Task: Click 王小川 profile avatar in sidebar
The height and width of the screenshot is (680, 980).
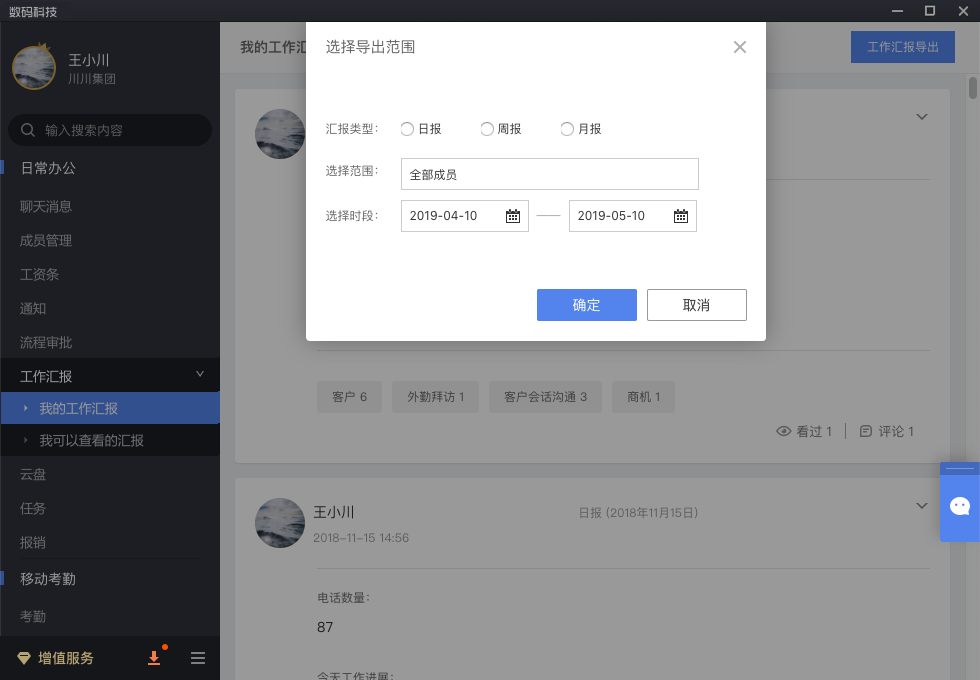Action: tap(34, 68)
